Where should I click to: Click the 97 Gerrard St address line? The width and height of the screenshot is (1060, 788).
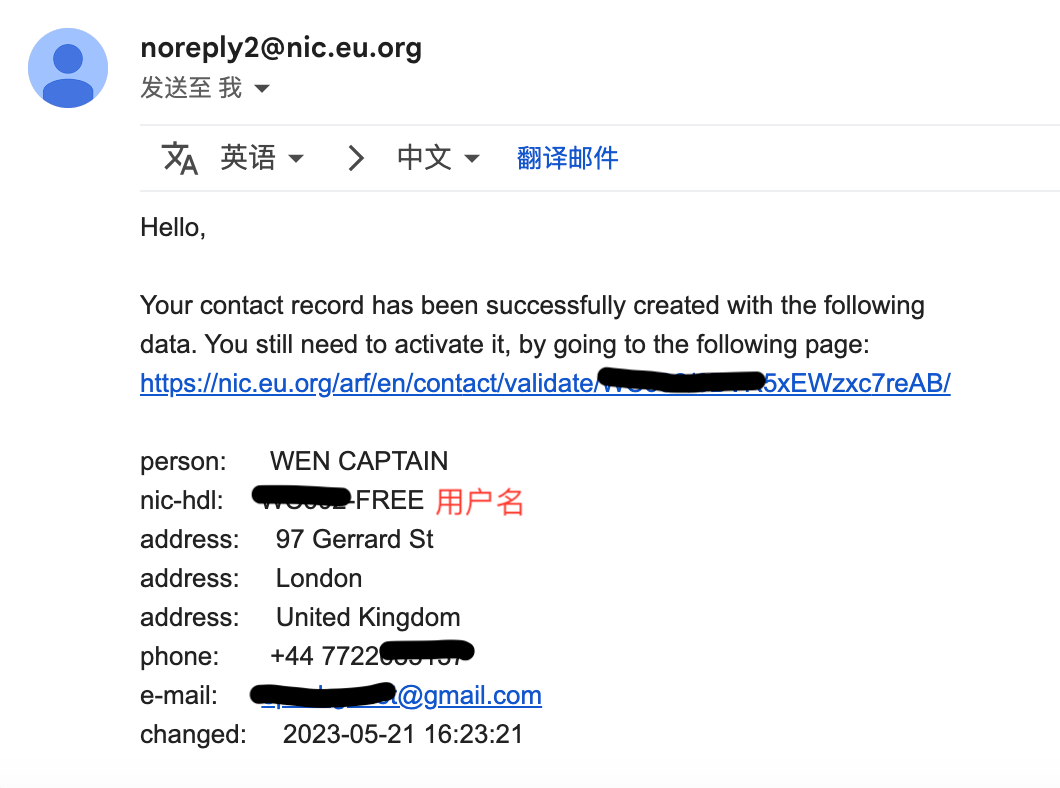[354, 539]
